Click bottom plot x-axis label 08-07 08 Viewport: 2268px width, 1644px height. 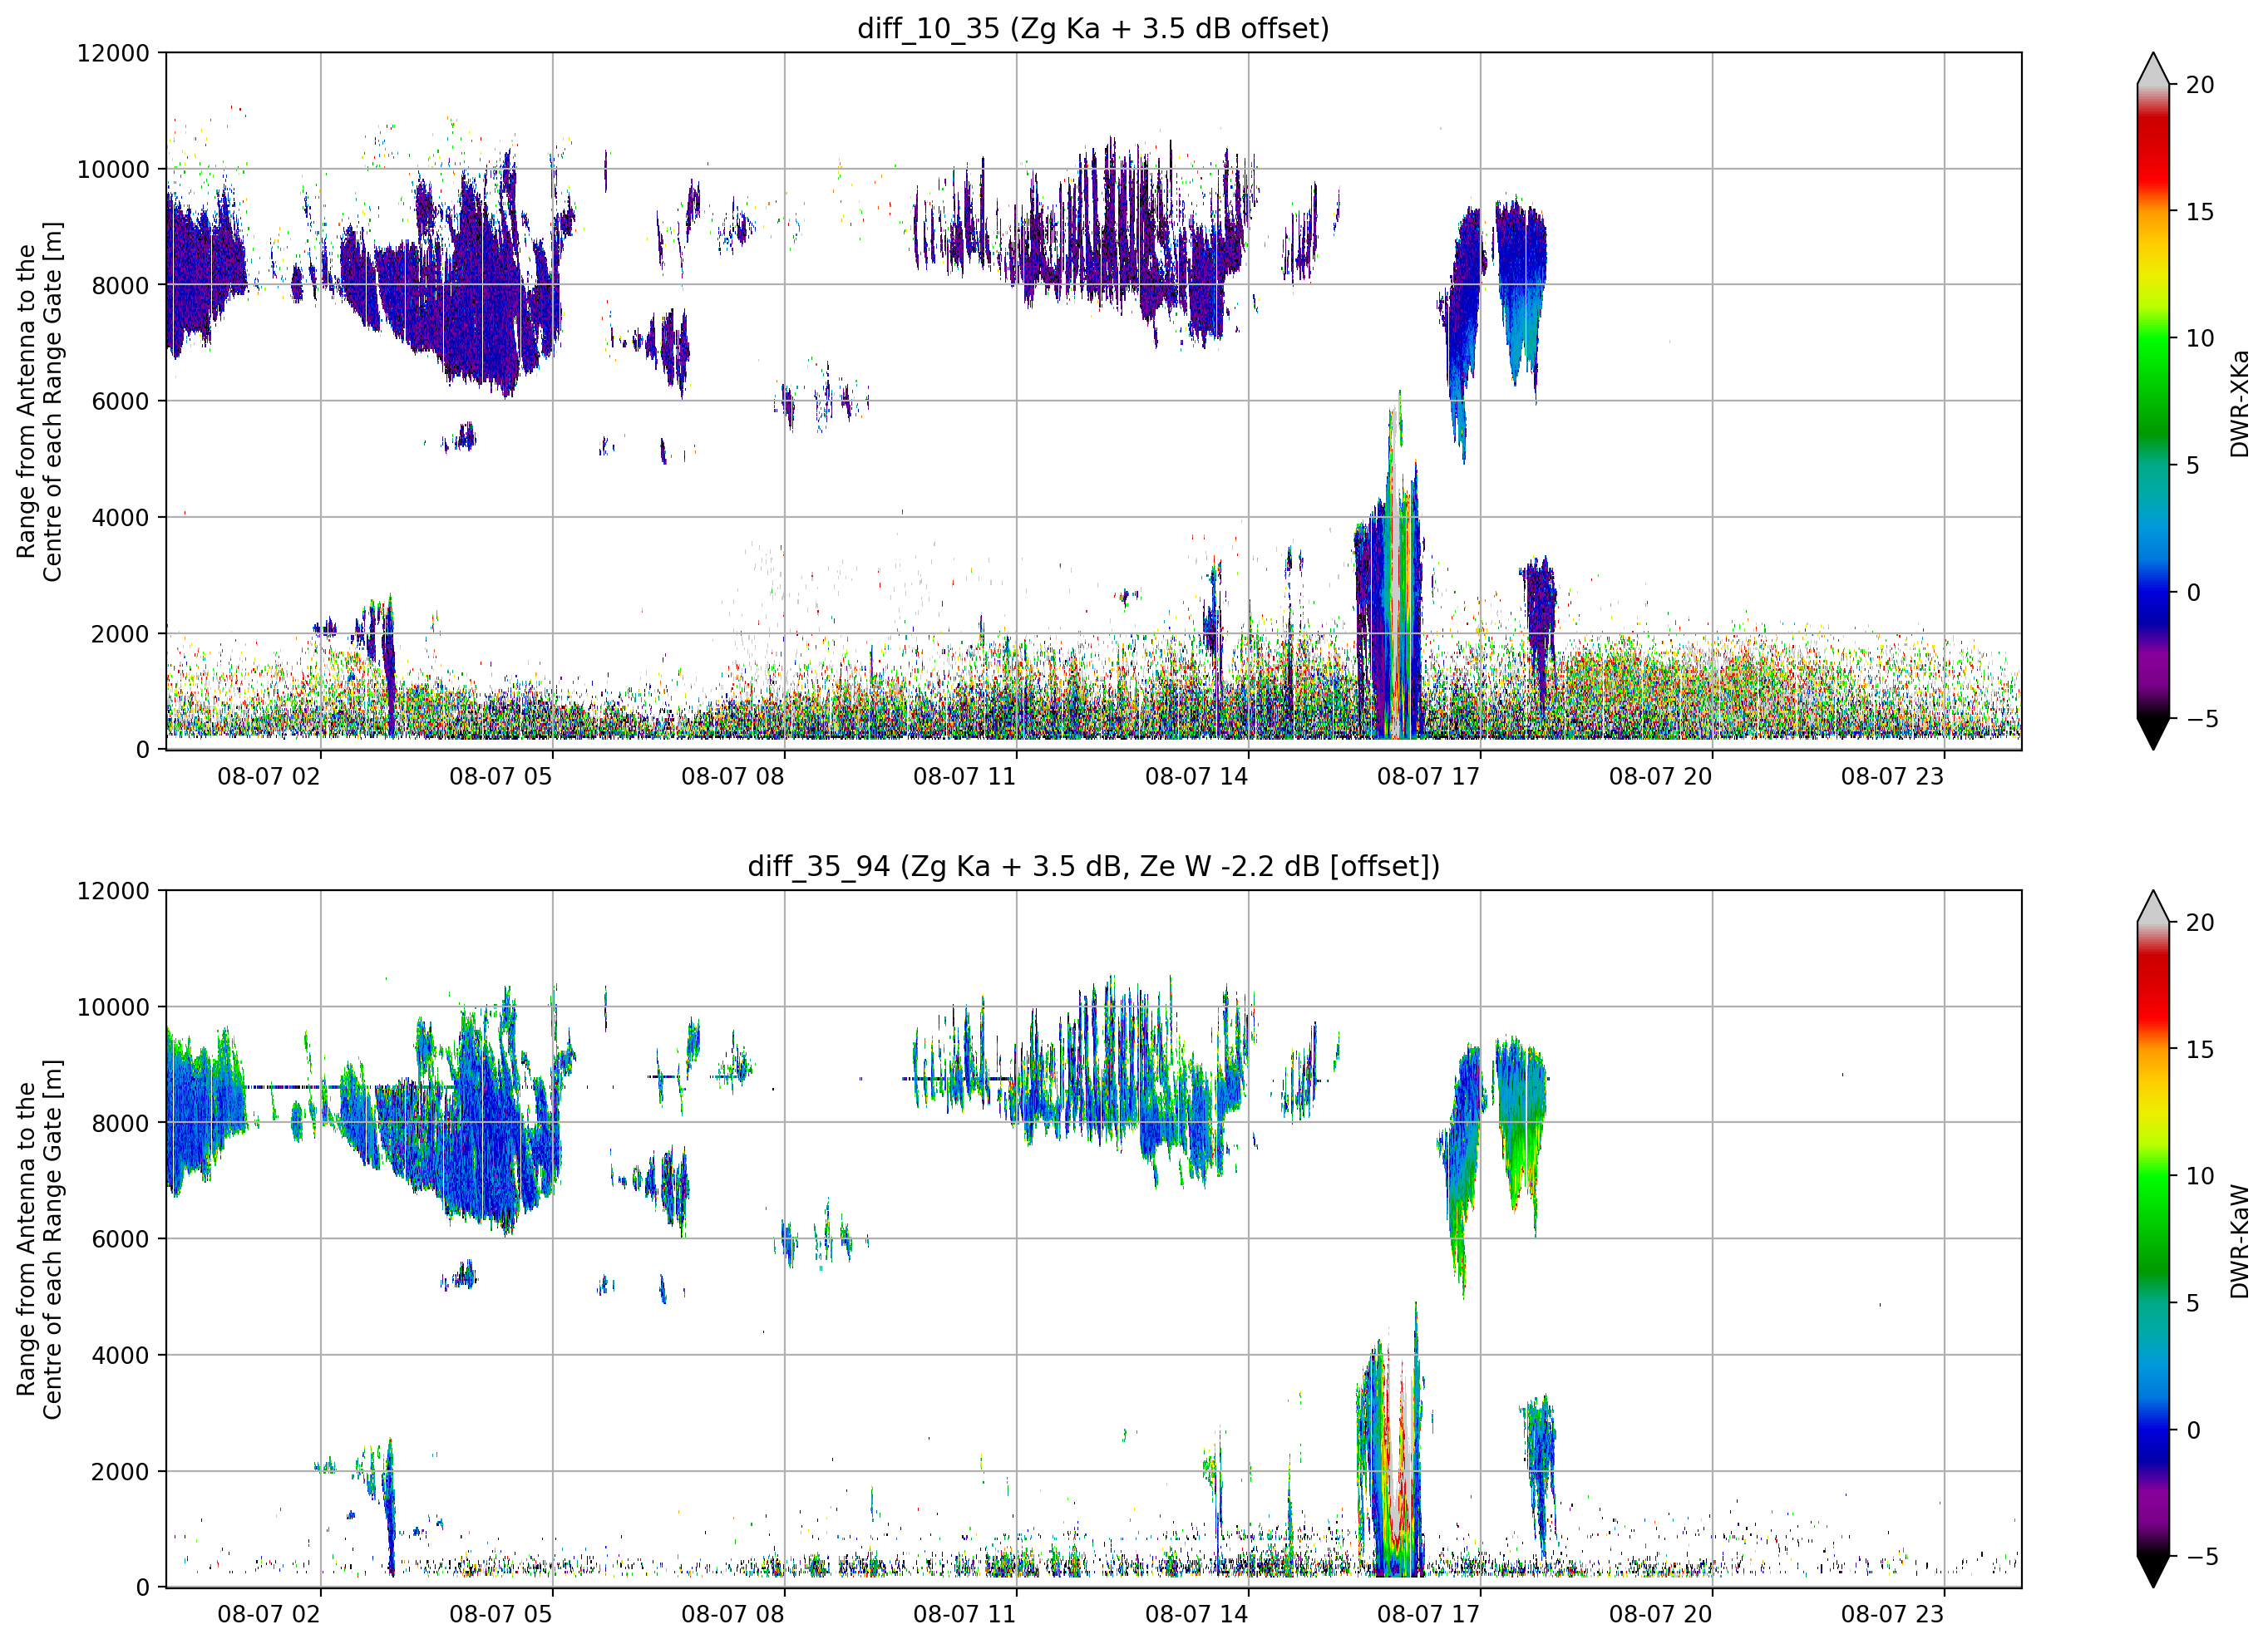pyautogui.click(x=733, y=1615)
